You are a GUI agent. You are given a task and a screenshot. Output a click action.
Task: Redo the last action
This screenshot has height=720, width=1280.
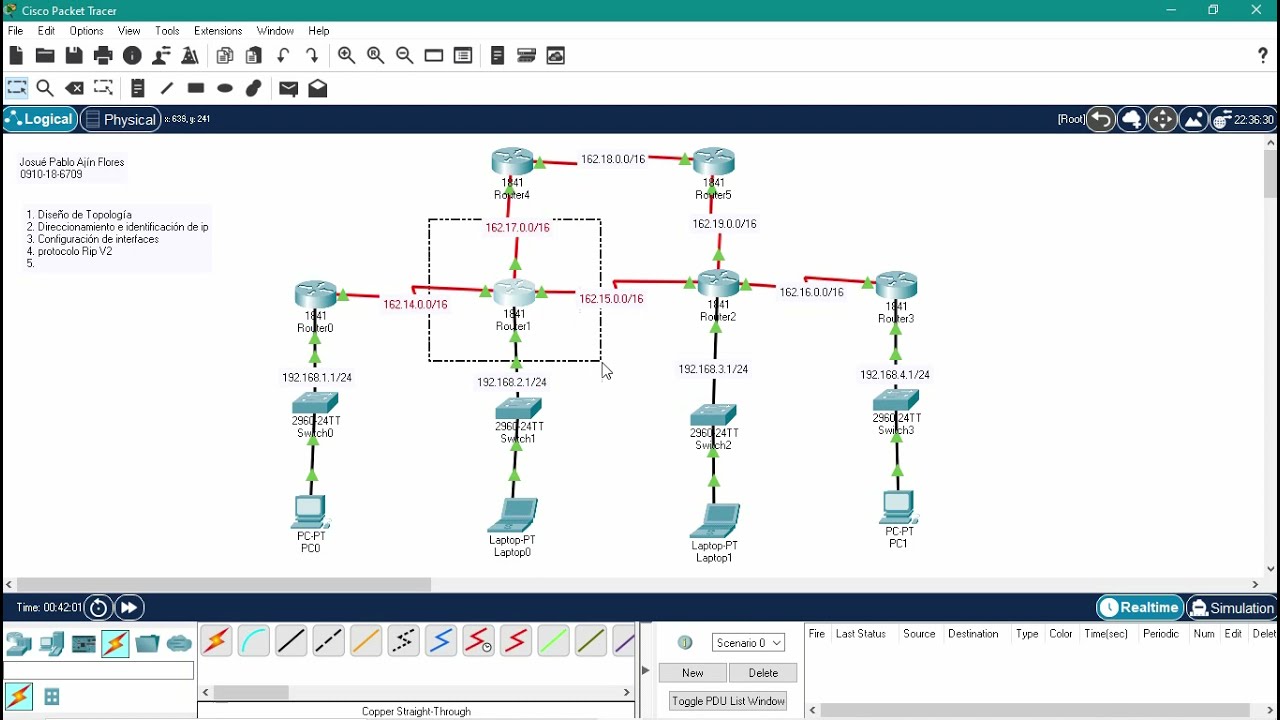312,56
